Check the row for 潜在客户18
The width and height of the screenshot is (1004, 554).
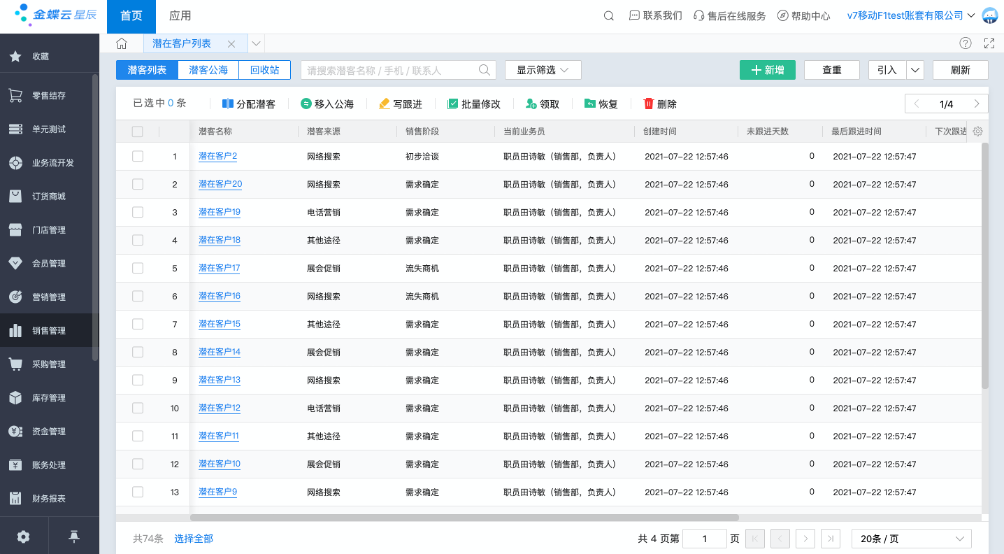tap(137, 240)
